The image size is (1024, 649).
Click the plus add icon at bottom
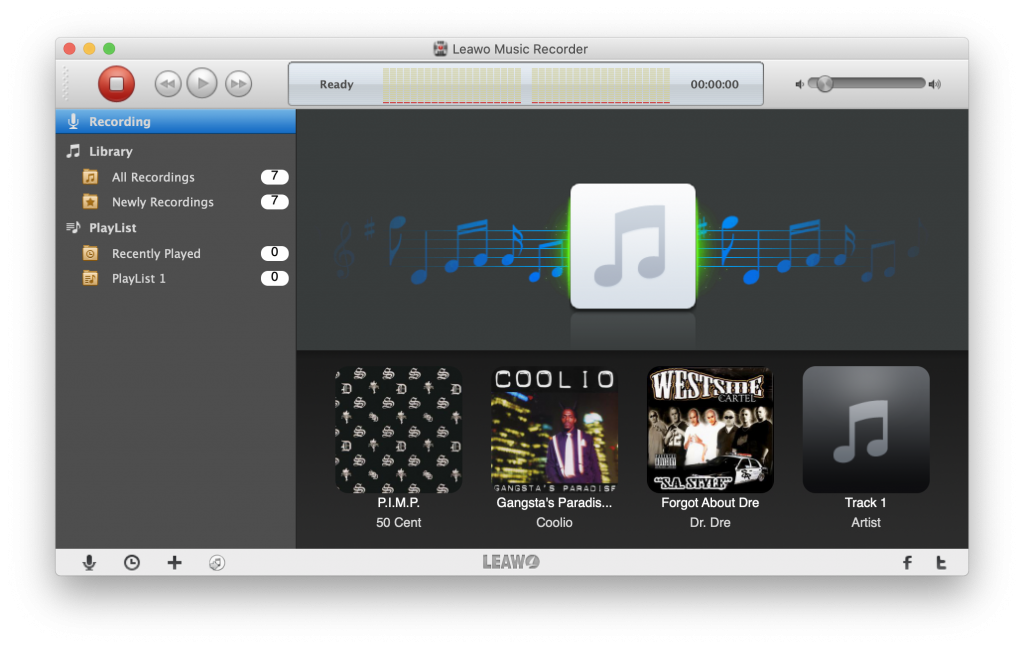pos(174,563)
